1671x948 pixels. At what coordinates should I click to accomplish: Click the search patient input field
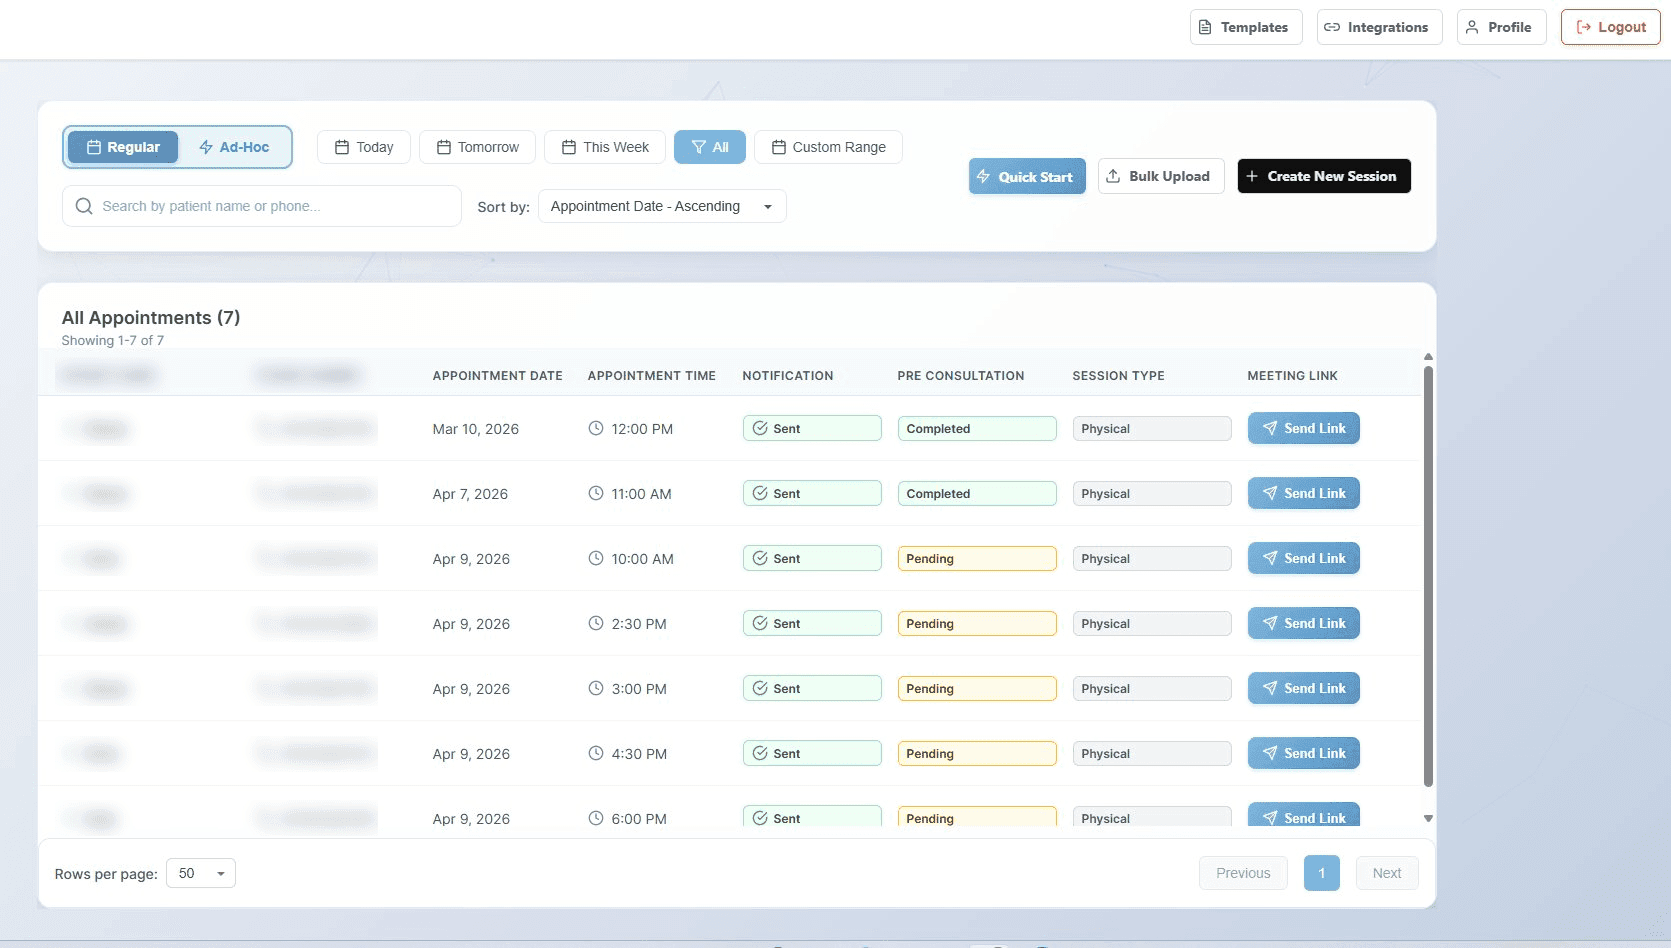(x=260, y=206)
